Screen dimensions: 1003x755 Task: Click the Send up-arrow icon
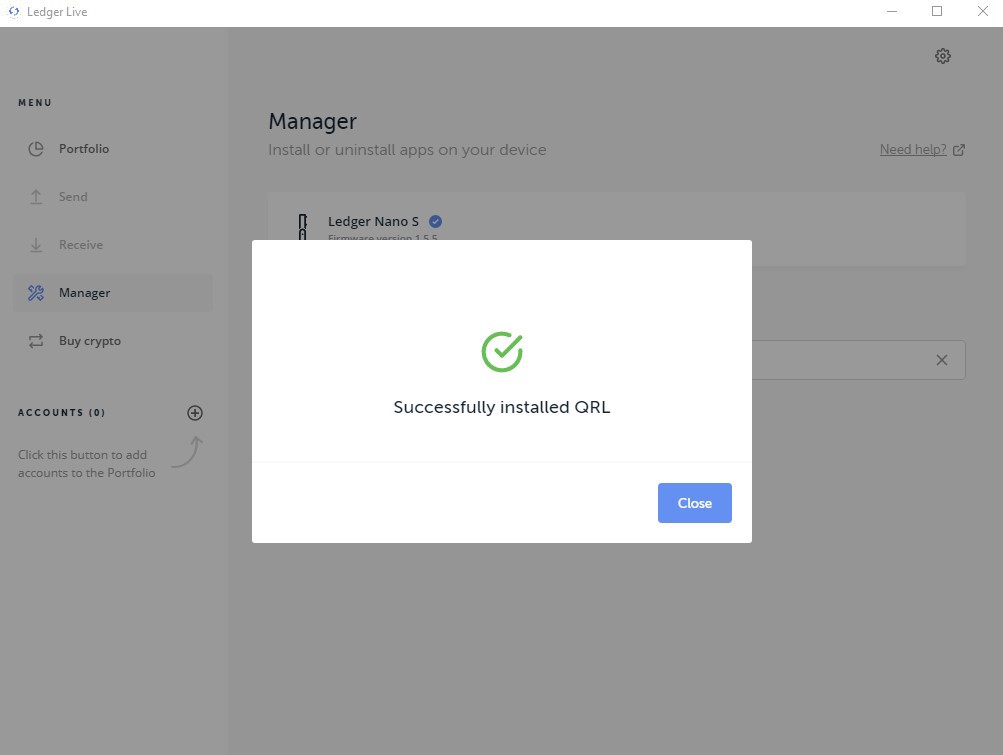pos(36,197)
